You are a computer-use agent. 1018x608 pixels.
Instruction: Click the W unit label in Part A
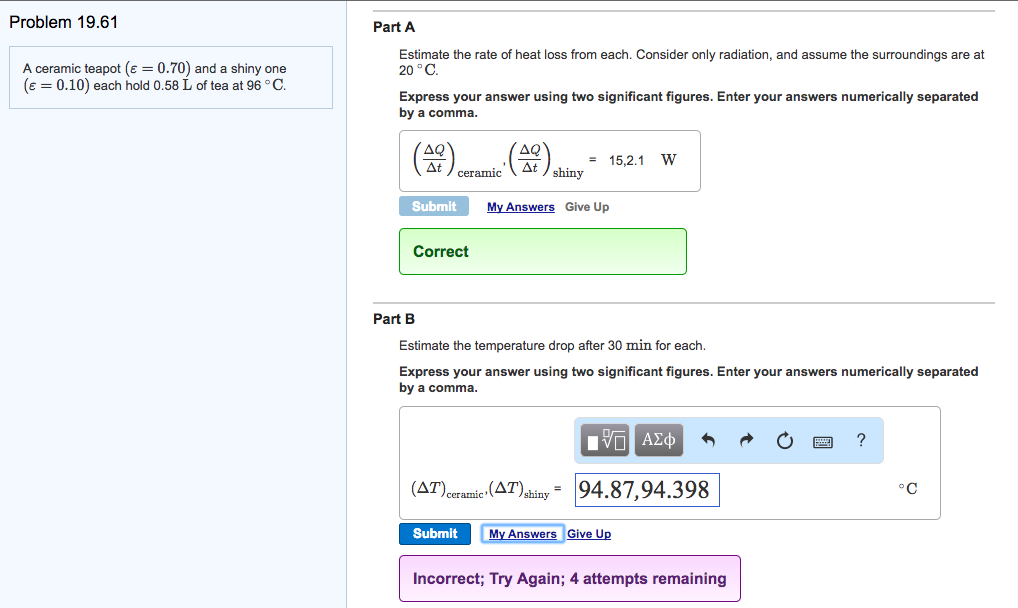(669, 160)
